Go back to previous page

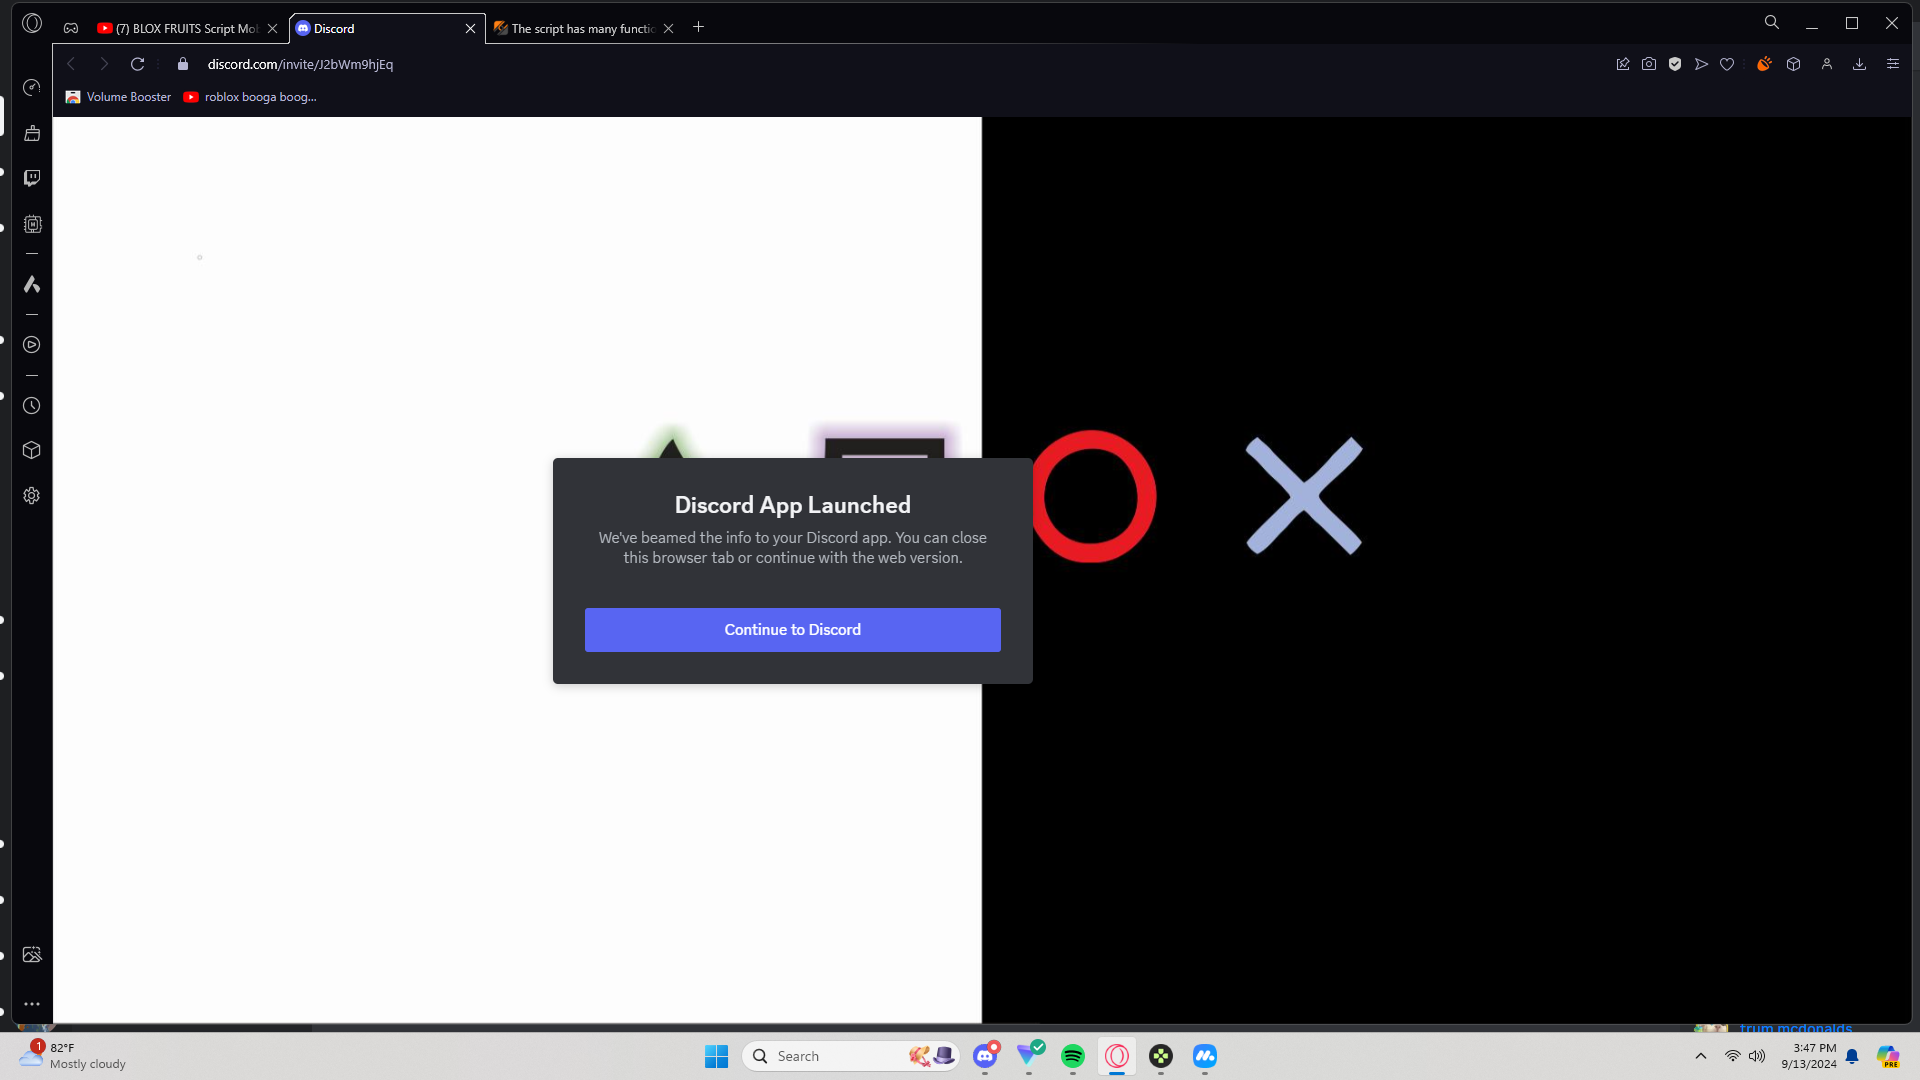71,64
